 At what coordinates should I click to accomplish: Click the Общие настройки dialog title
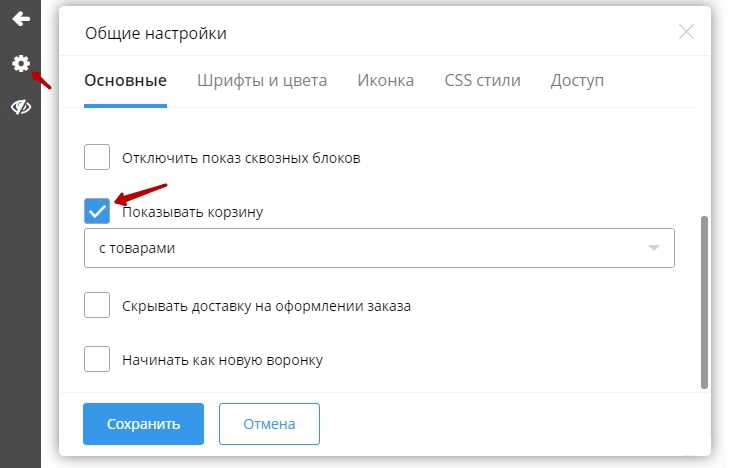(156, 34)
